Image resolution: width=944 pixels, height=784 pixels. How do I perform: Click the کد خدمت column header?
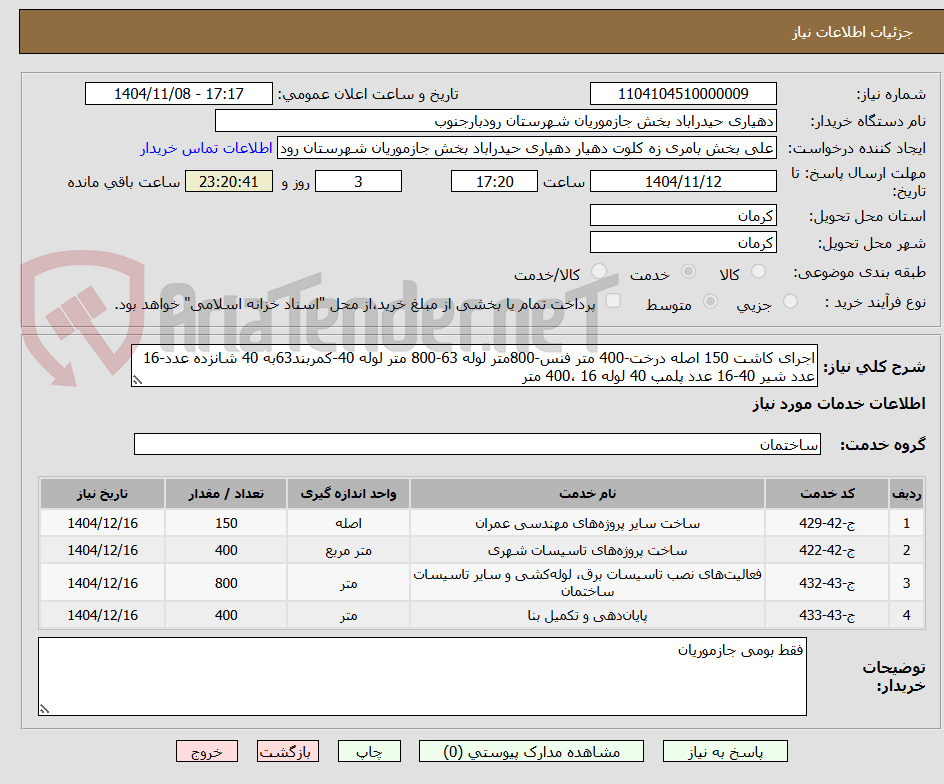point(827,494)
